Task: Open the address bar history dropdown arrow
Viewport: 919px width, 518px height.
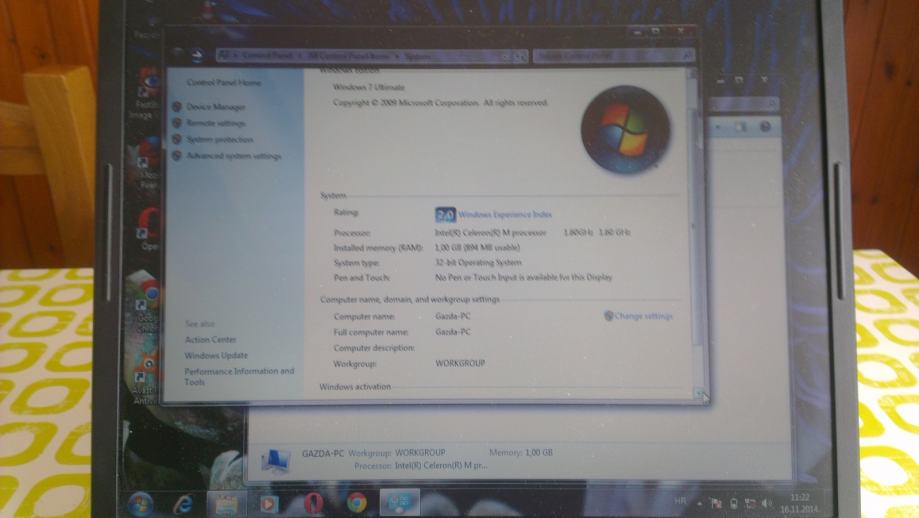Action: (506, 56)
